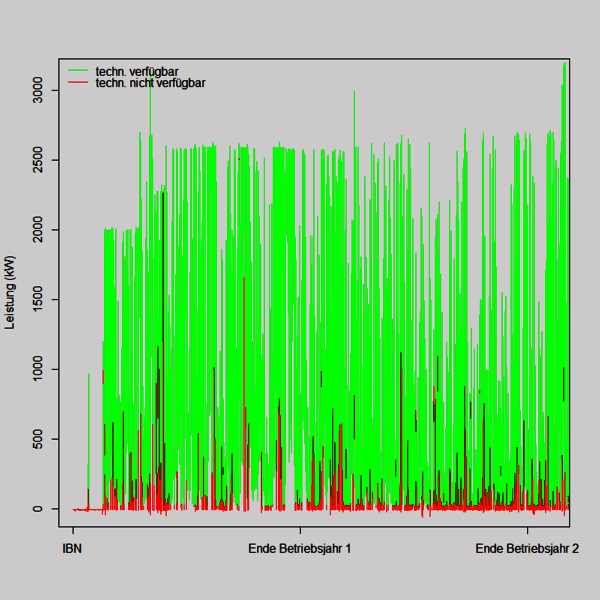Select the 'Ende Betriebsjahr 1' axis label
Viewport: 600px width, 600px height.
(x=300, y=548)
